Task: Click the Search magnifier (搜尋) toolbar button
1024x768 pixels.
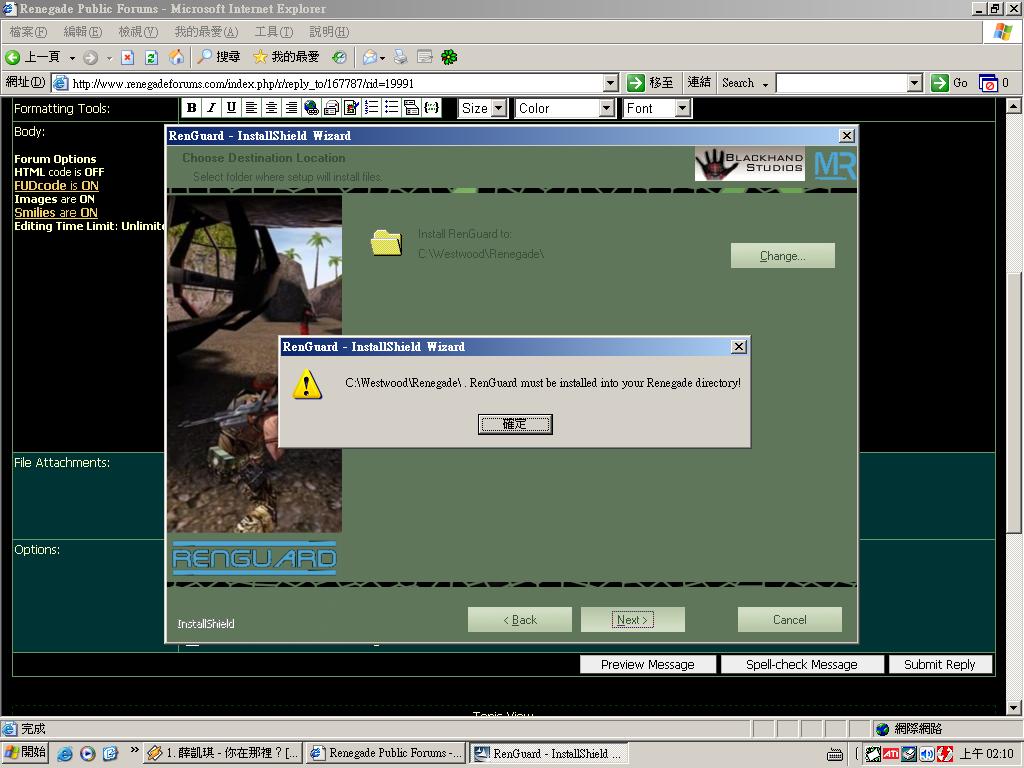Action: pos(219,57)
